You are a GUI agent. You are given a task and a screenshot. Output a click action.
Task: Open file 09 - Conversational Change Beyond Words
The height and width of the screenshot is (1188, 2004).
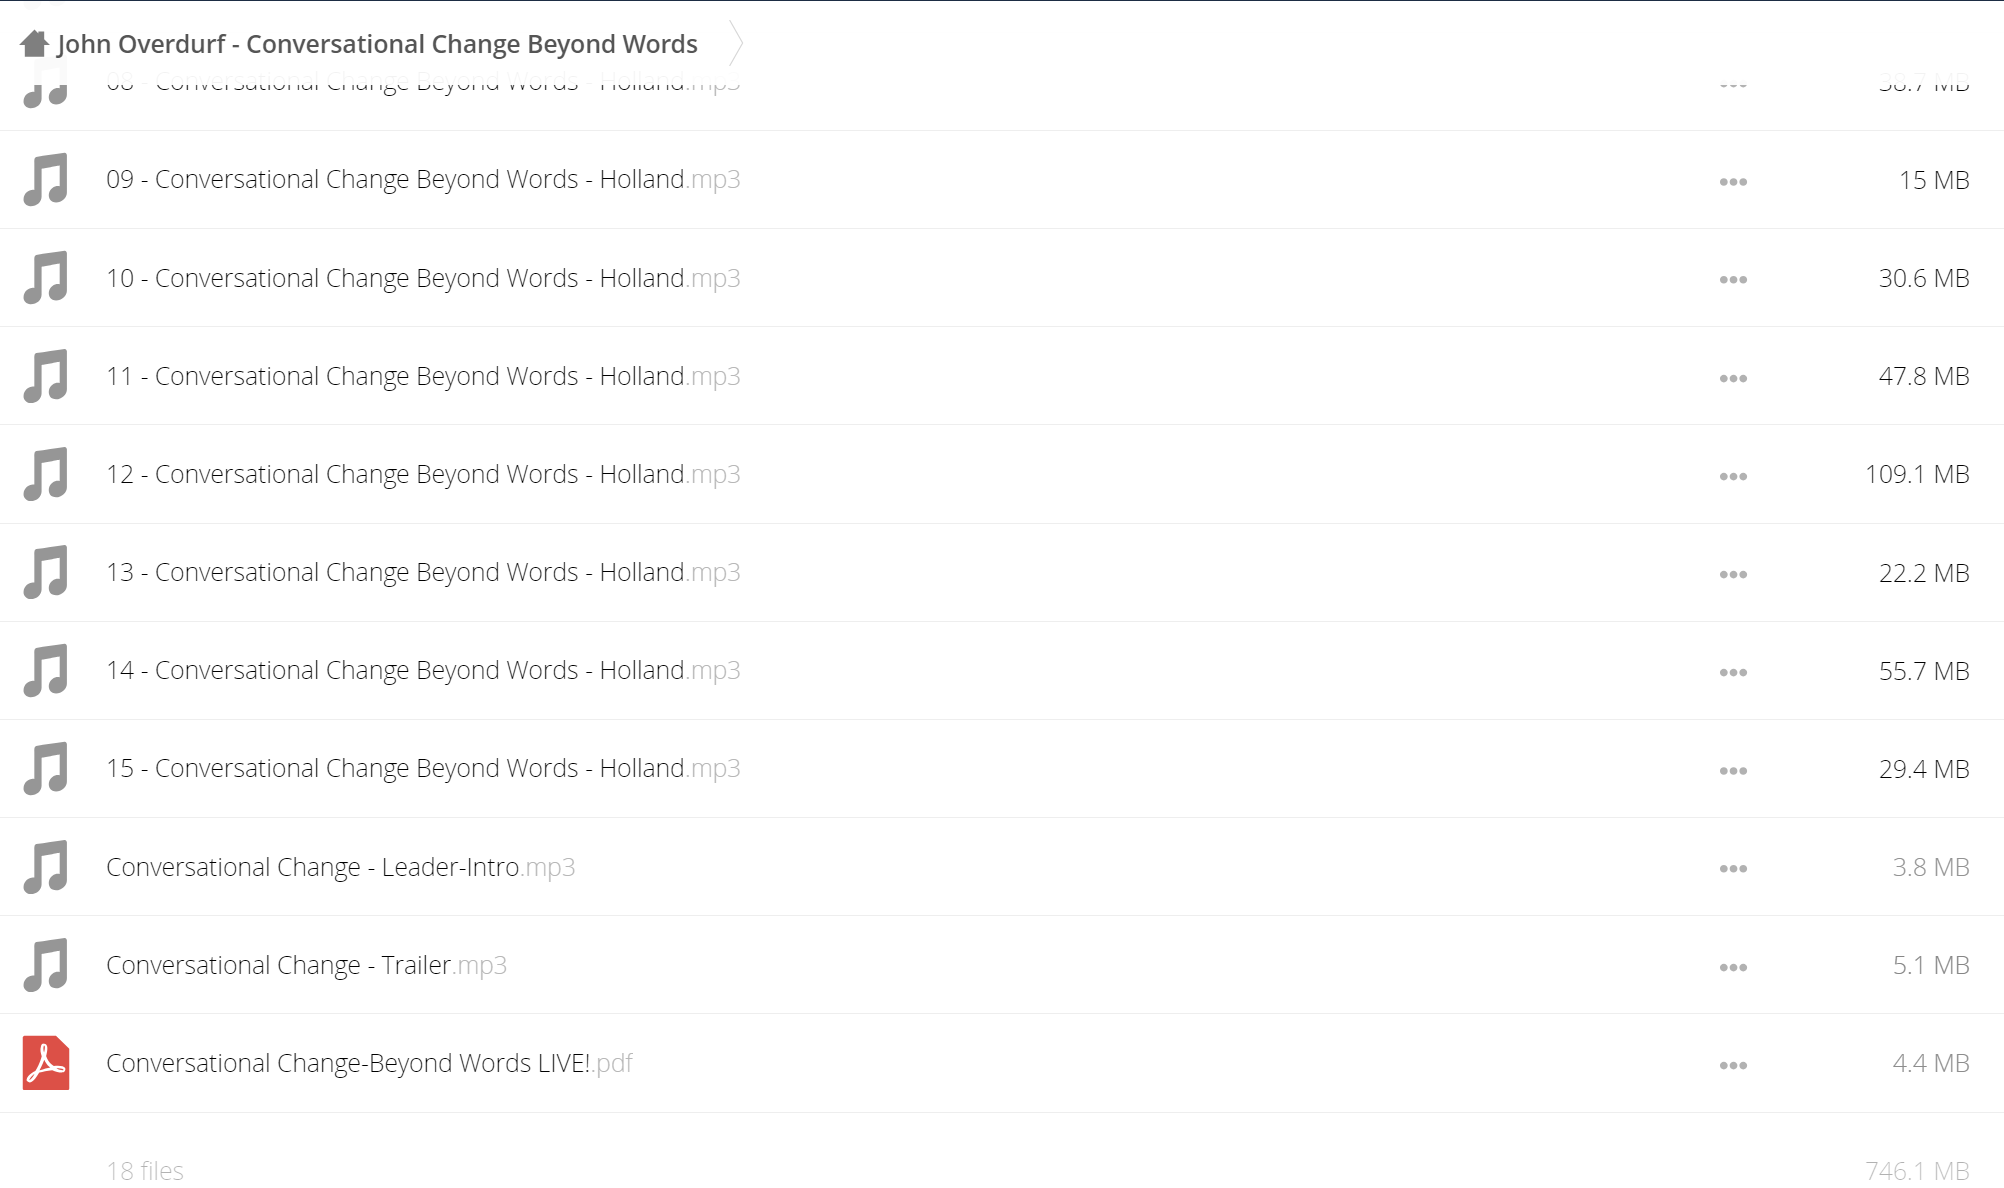tap(423, 179)
